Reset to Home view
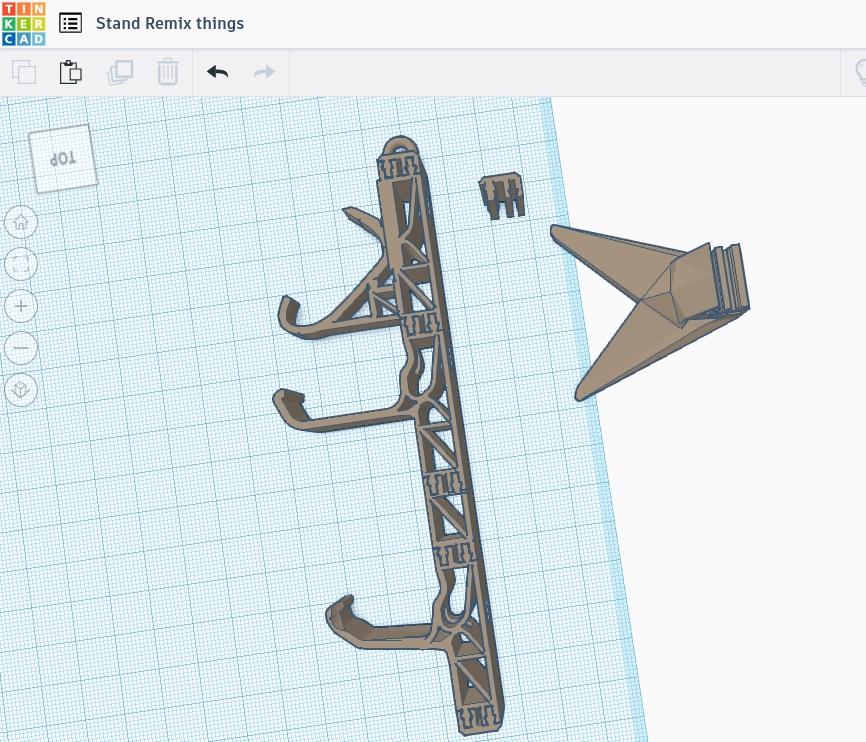 21,222
